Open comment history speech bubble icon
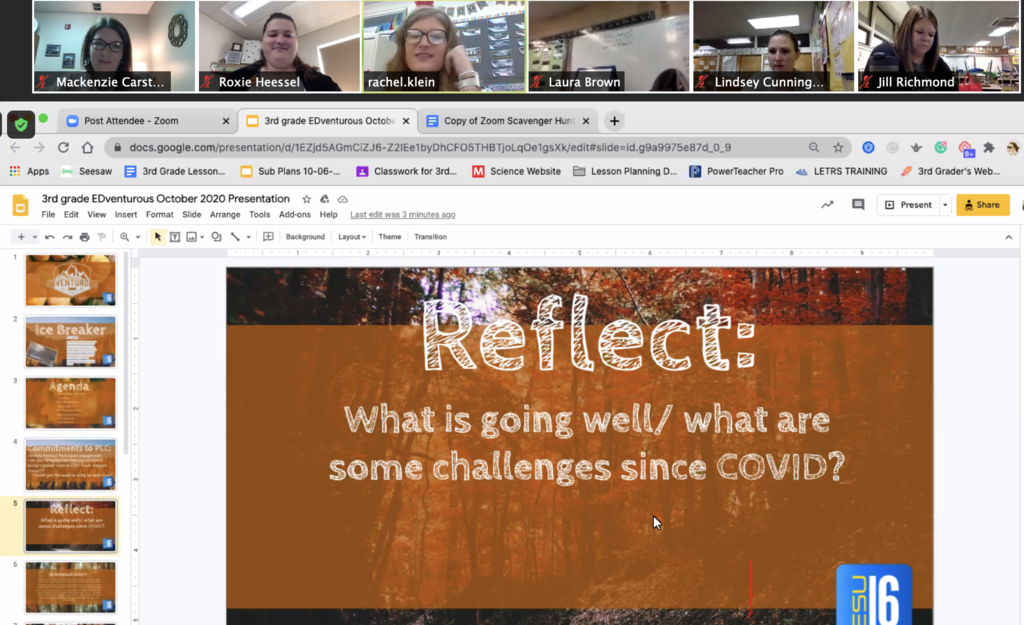This screenshot has height=625, width=1024. tap(857, 205)
